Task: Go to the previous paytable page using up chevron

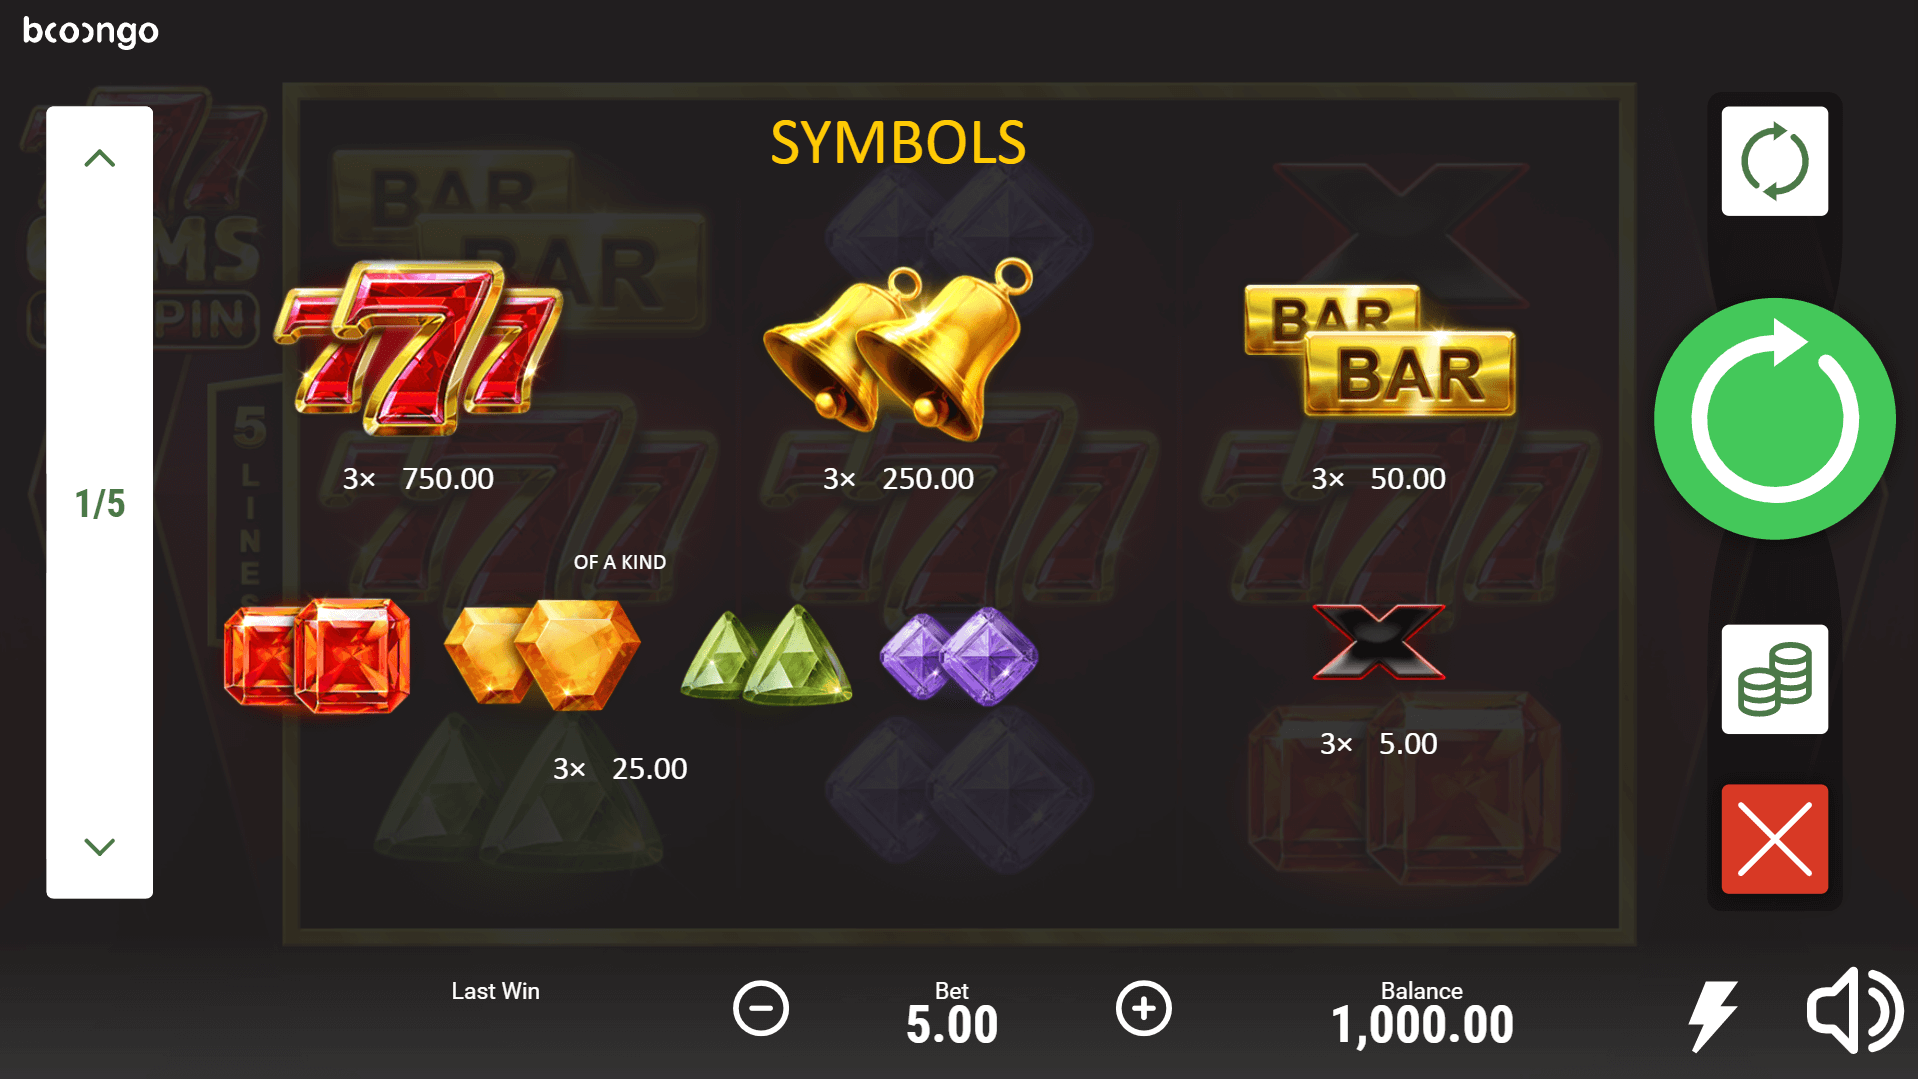Action: [100, 158]
